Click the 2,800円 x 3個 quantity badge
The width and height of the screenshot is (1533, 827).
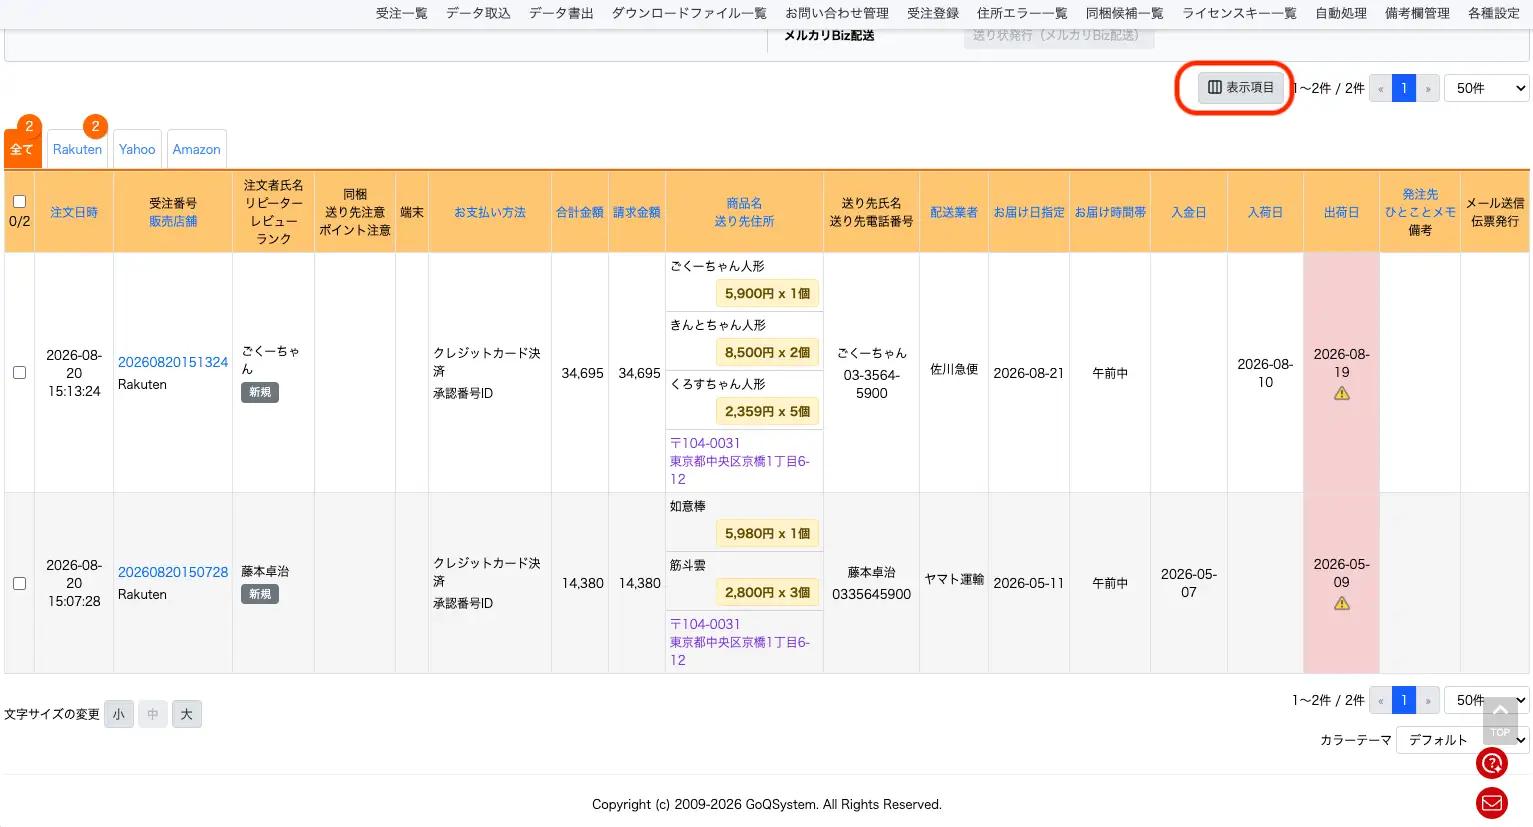click(767, 592)
